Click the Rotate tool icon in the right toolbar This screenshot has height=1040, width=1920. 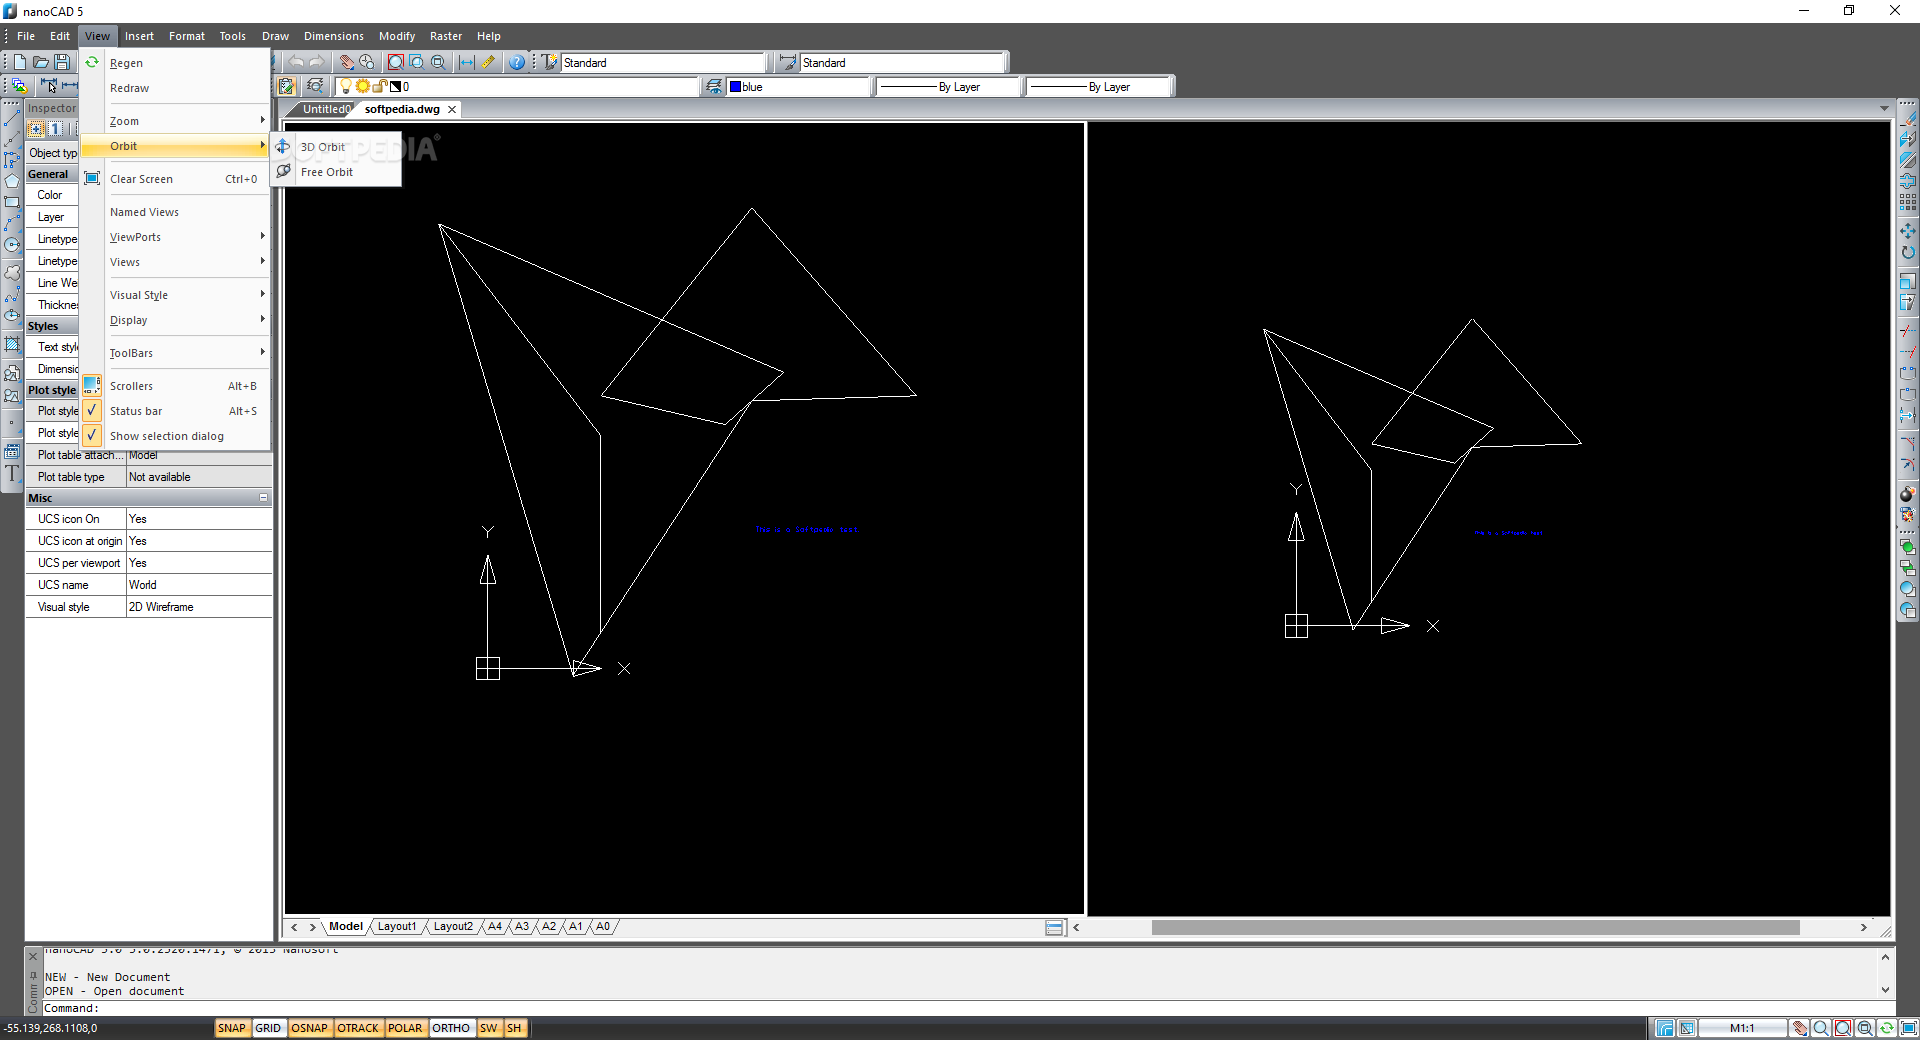tap(1908, 252)
